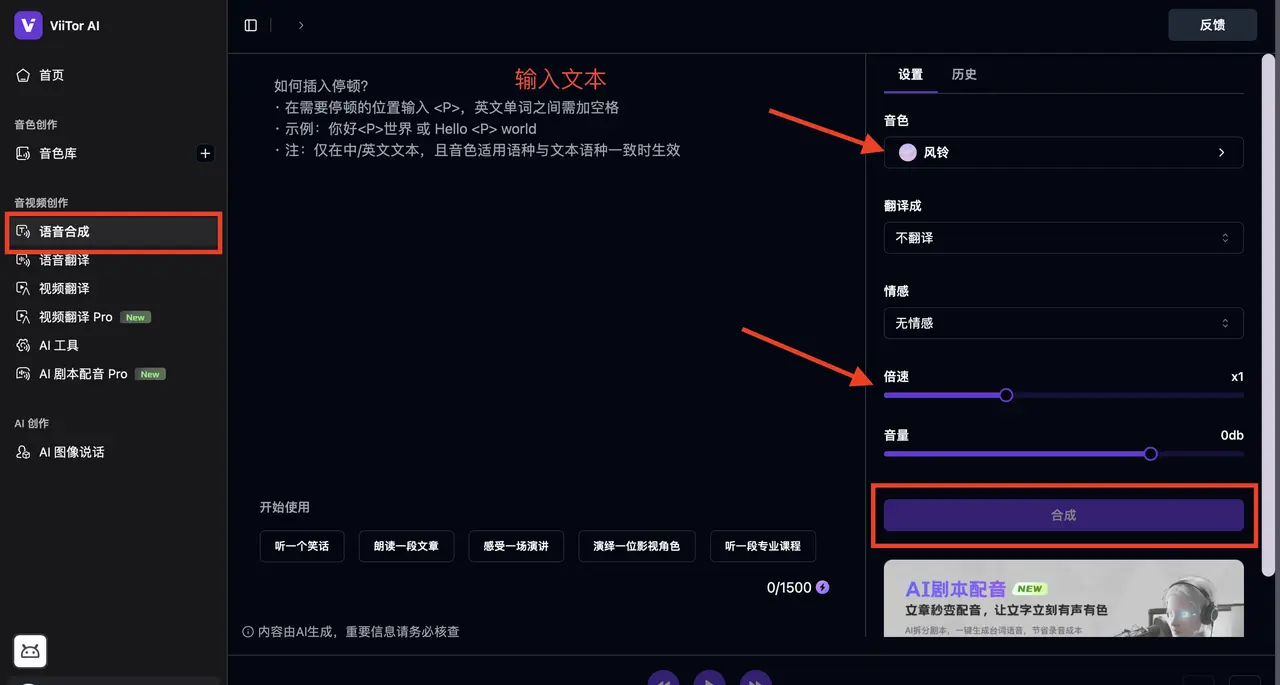The width and height of the screenshot is (1280, 685).
Task: Open the 风铃 voice selector
Action: click(x=1063, y=153)
